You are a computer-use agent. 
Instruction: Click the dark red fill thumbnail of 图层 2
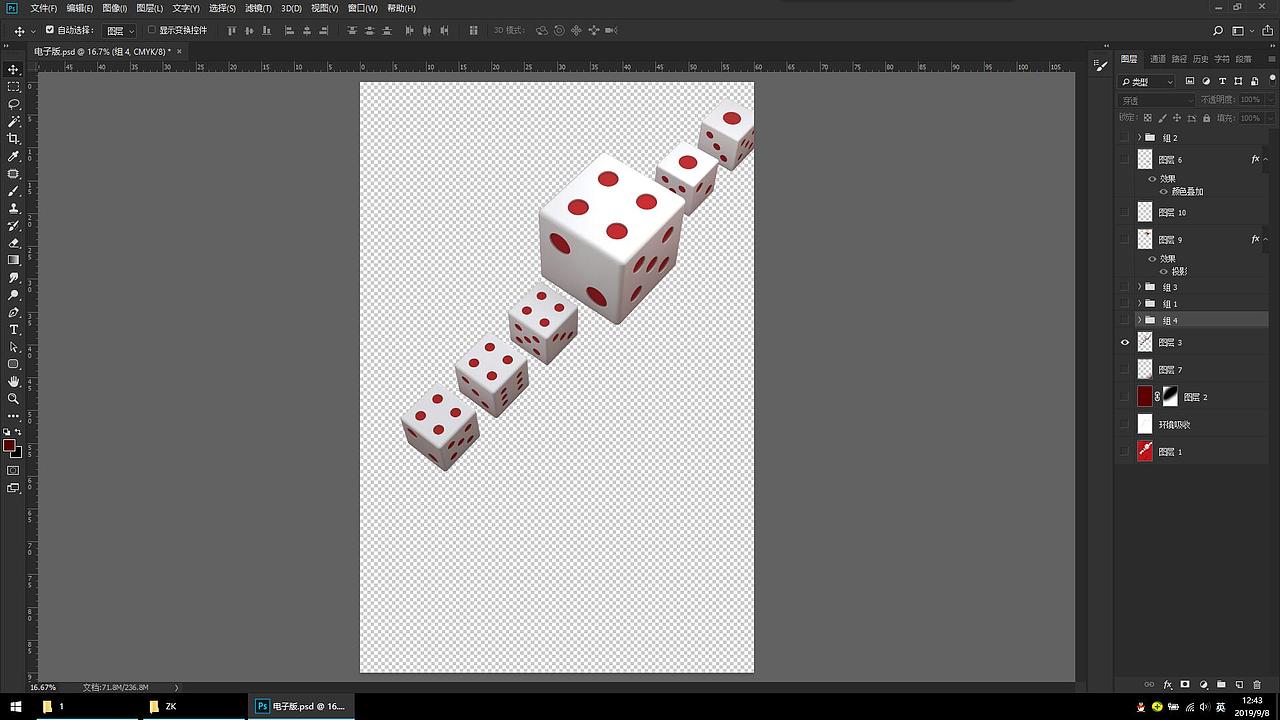click(1145, 397)
